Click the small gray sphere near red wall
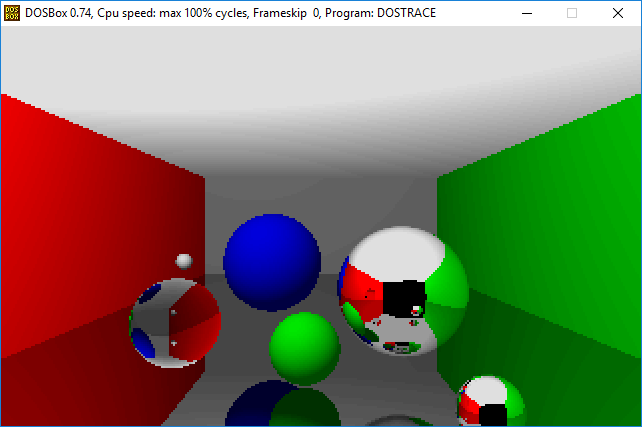Viewport: 642px width, 427px height. click(x=184, y=261)
